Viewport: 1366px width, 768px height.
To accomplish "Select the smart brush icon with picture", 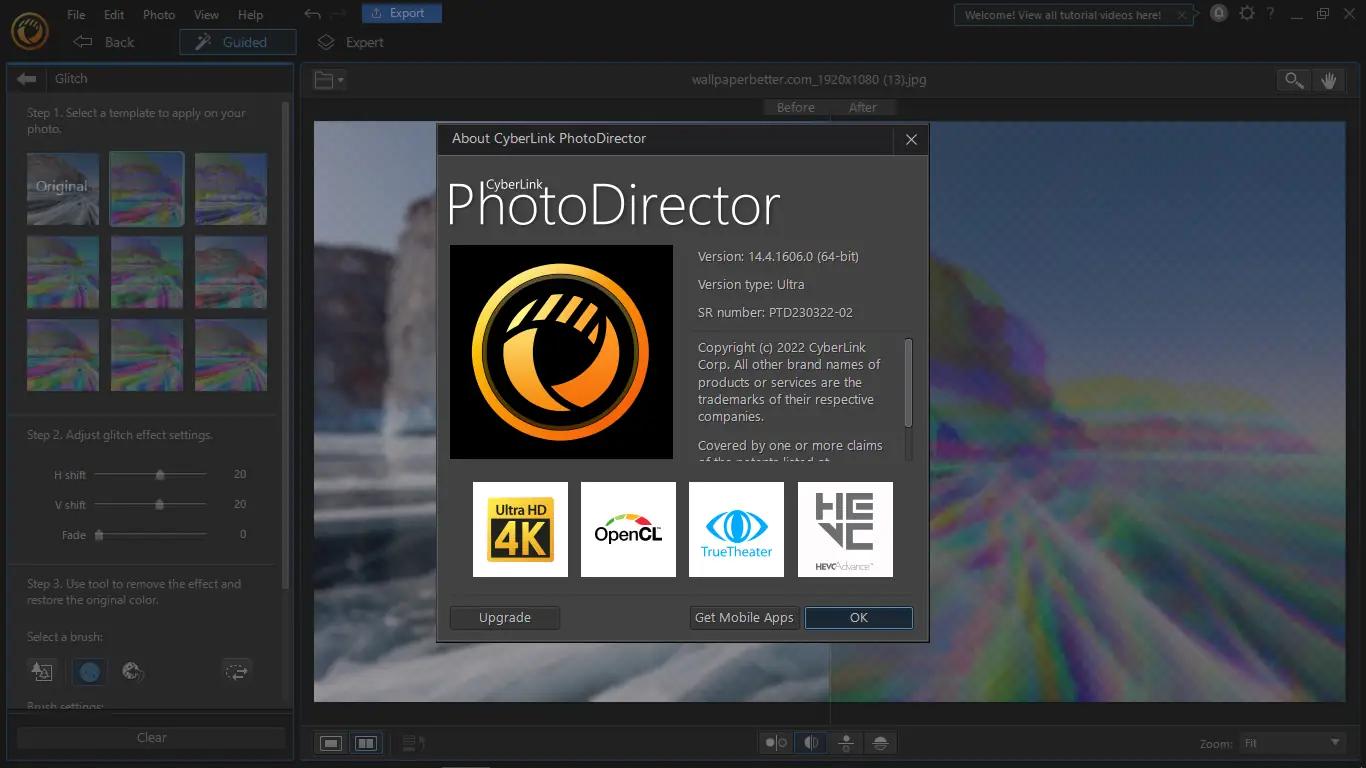I will [x=41, y=671].
